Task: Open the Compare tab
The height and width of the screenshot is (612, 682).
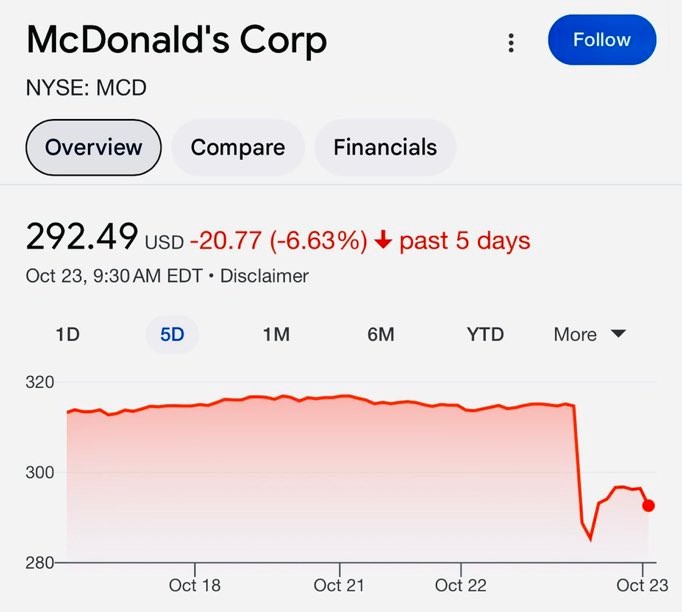Action: pos(238,147)
